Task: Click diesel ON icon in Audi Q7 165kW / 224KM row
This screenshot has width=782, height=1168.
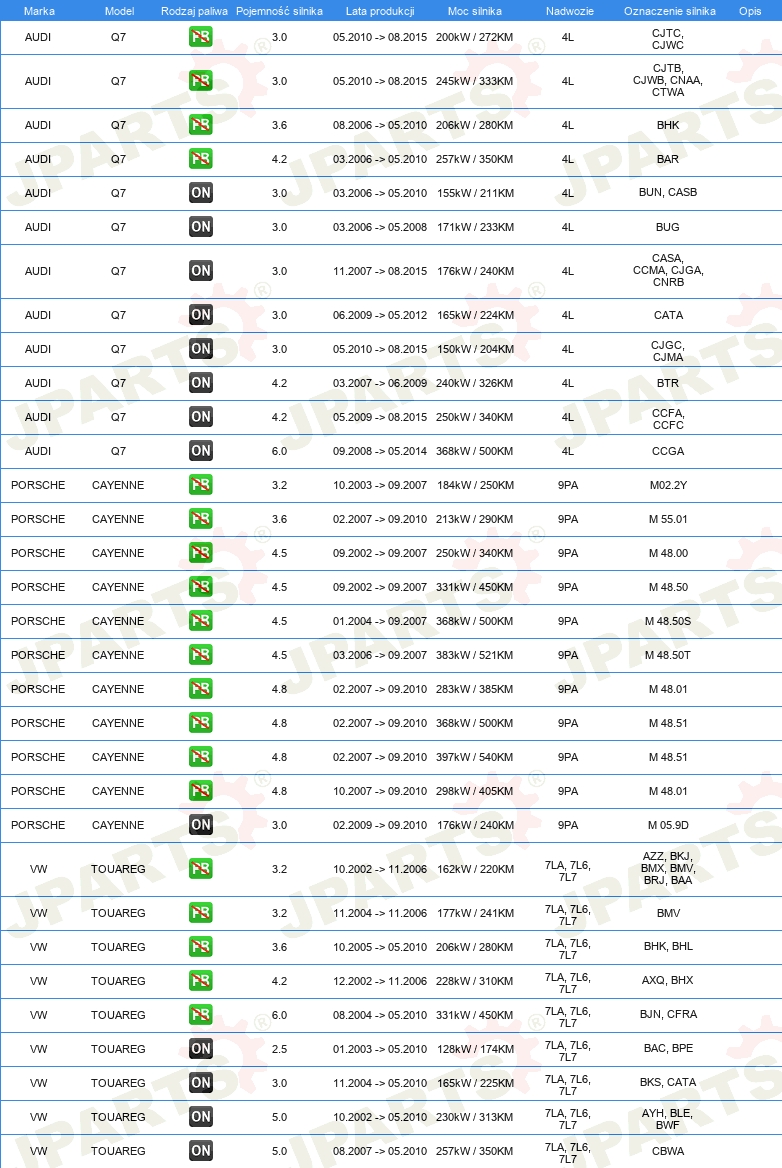Action: [x=200, y=314]
